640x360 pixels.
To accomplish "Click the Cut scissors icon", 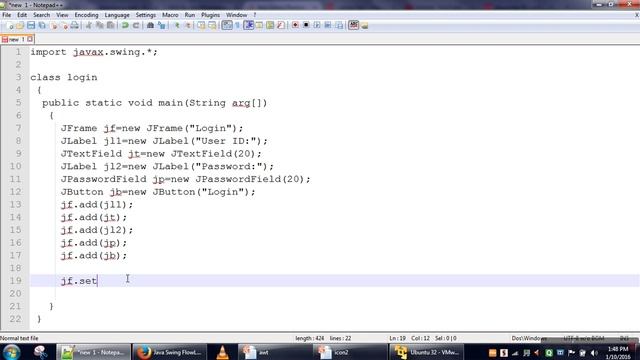I will (89, 25).
